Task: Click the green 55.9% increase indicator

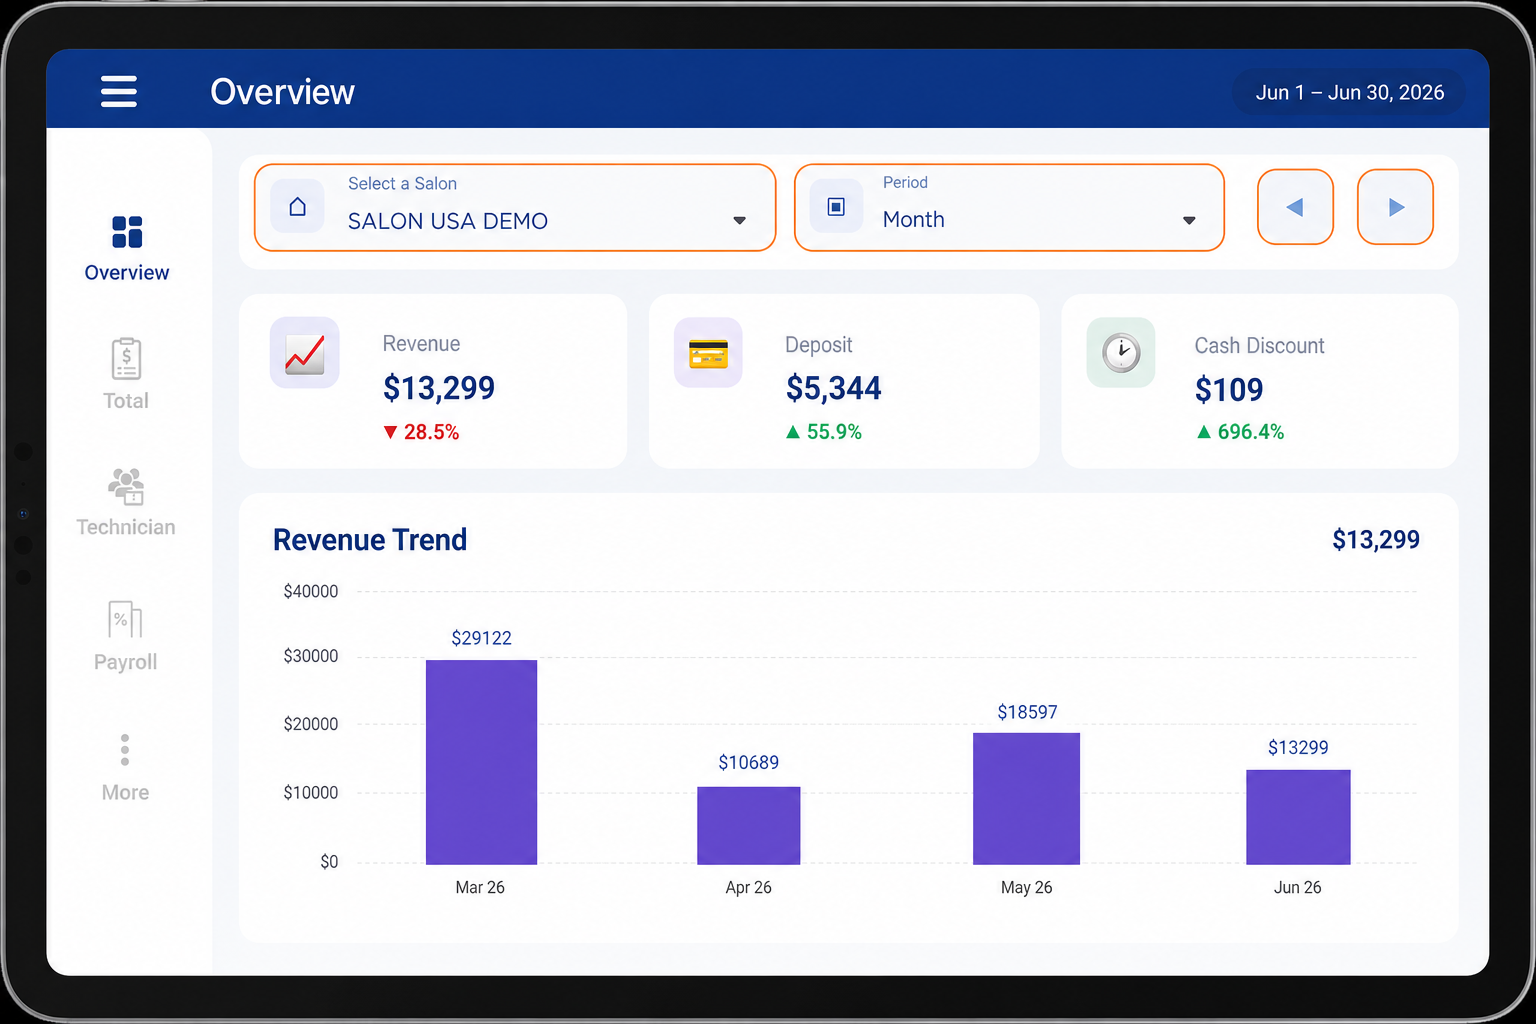Action: pyautogui.click(x=824, y=432)
